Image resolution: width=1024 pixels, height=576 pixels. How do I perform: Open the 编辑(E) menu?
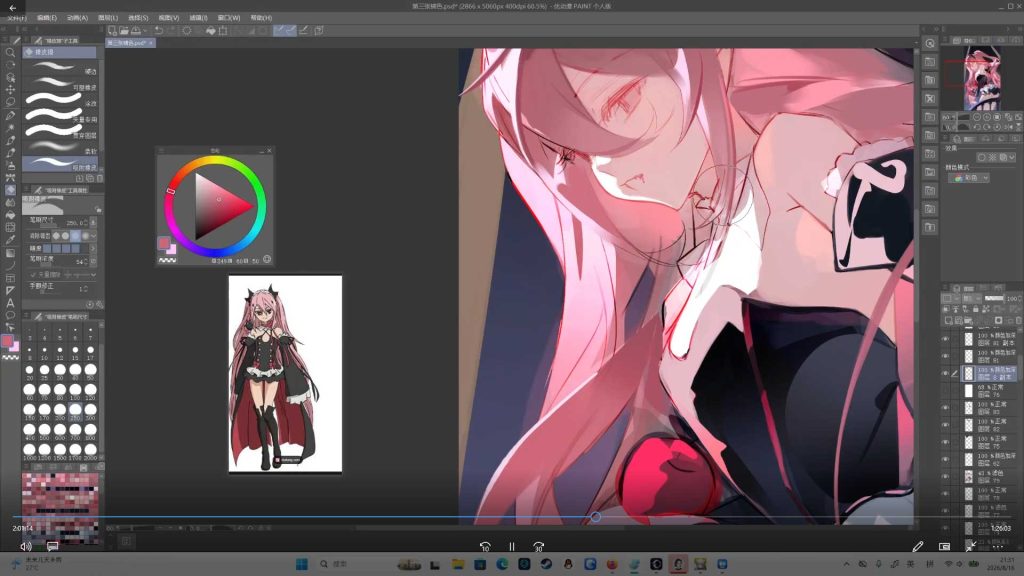coord(46,18)
